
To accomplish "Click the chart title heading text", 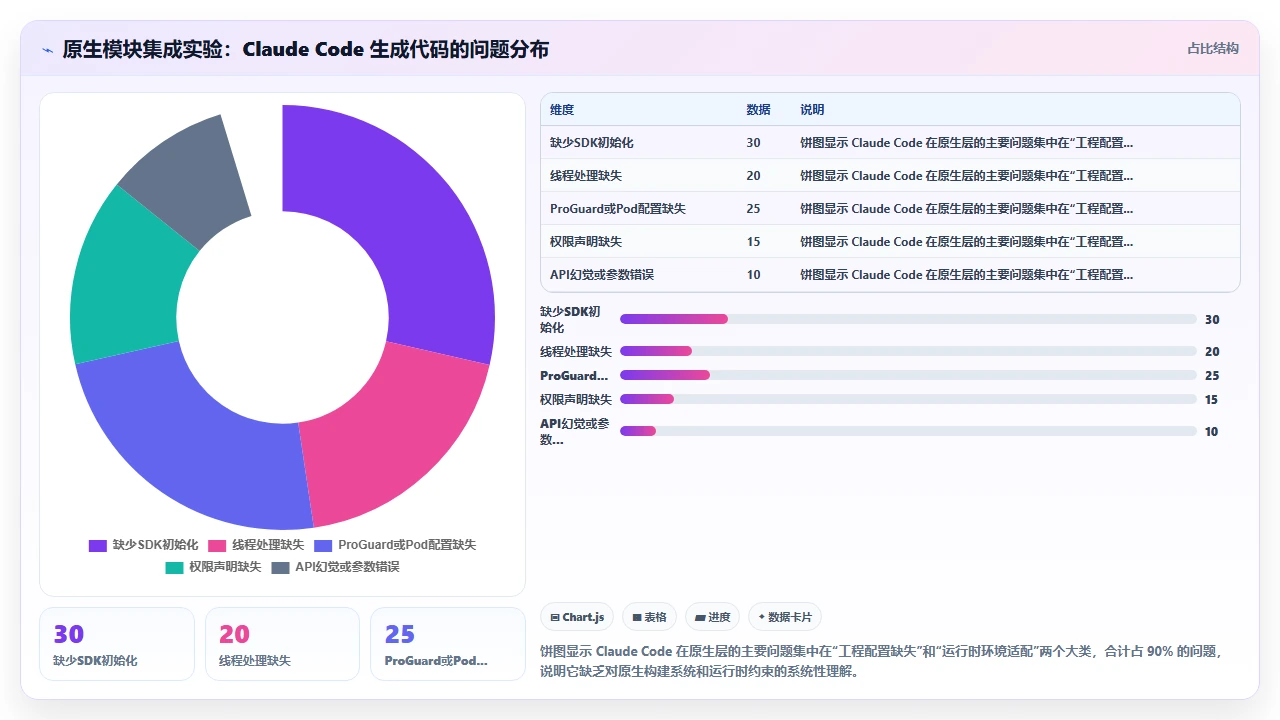I will click(305, 49).
